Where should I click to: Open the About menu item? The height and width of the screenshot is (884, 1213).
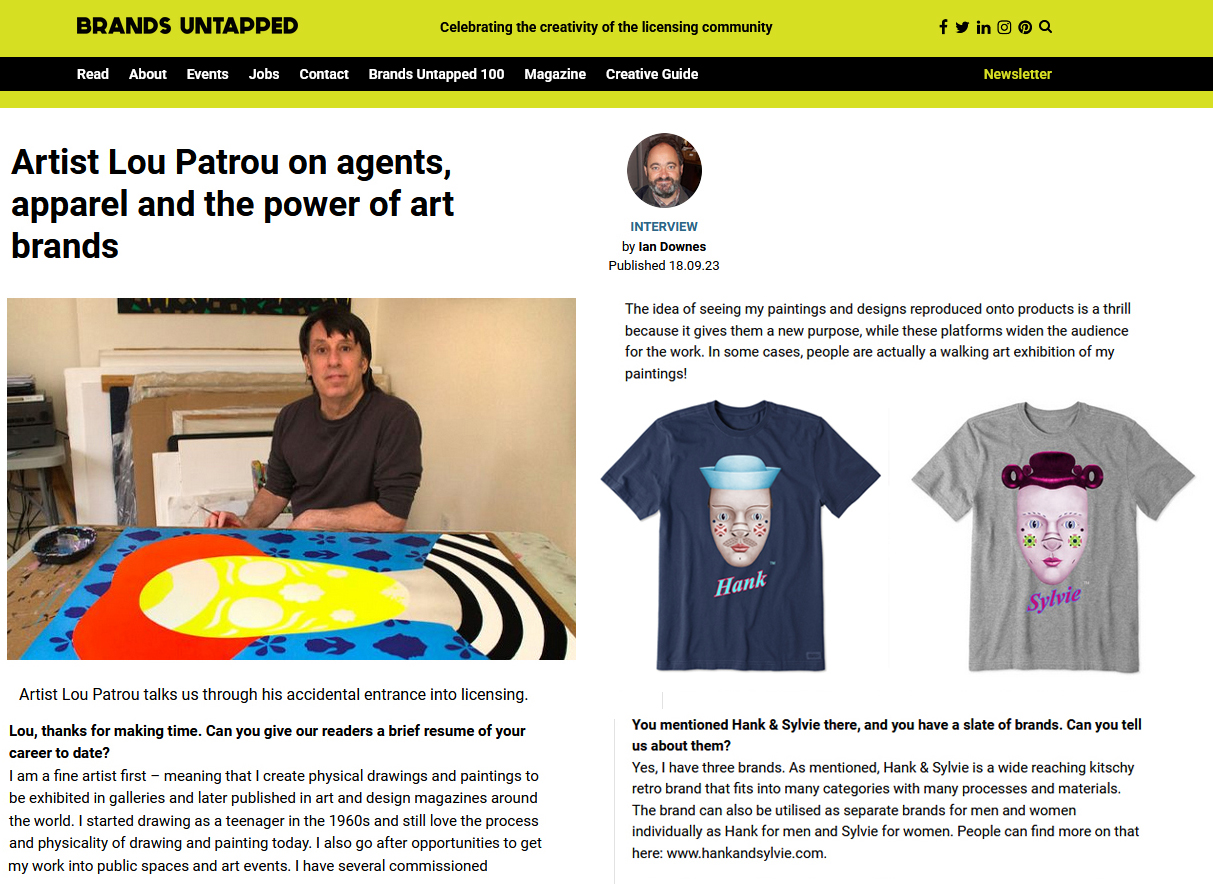tap(148, 74)
